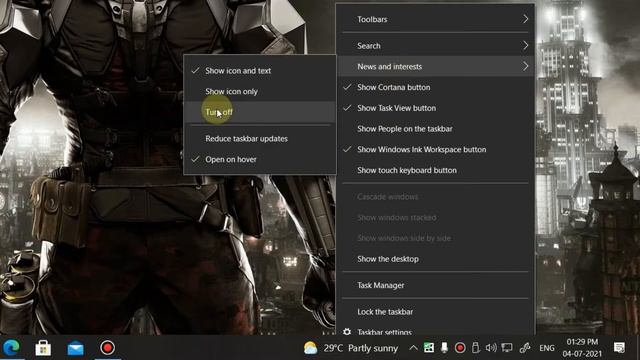640x360 pixels.
Task: Click greyed Show windows side by side
Action: click(435, 238)
